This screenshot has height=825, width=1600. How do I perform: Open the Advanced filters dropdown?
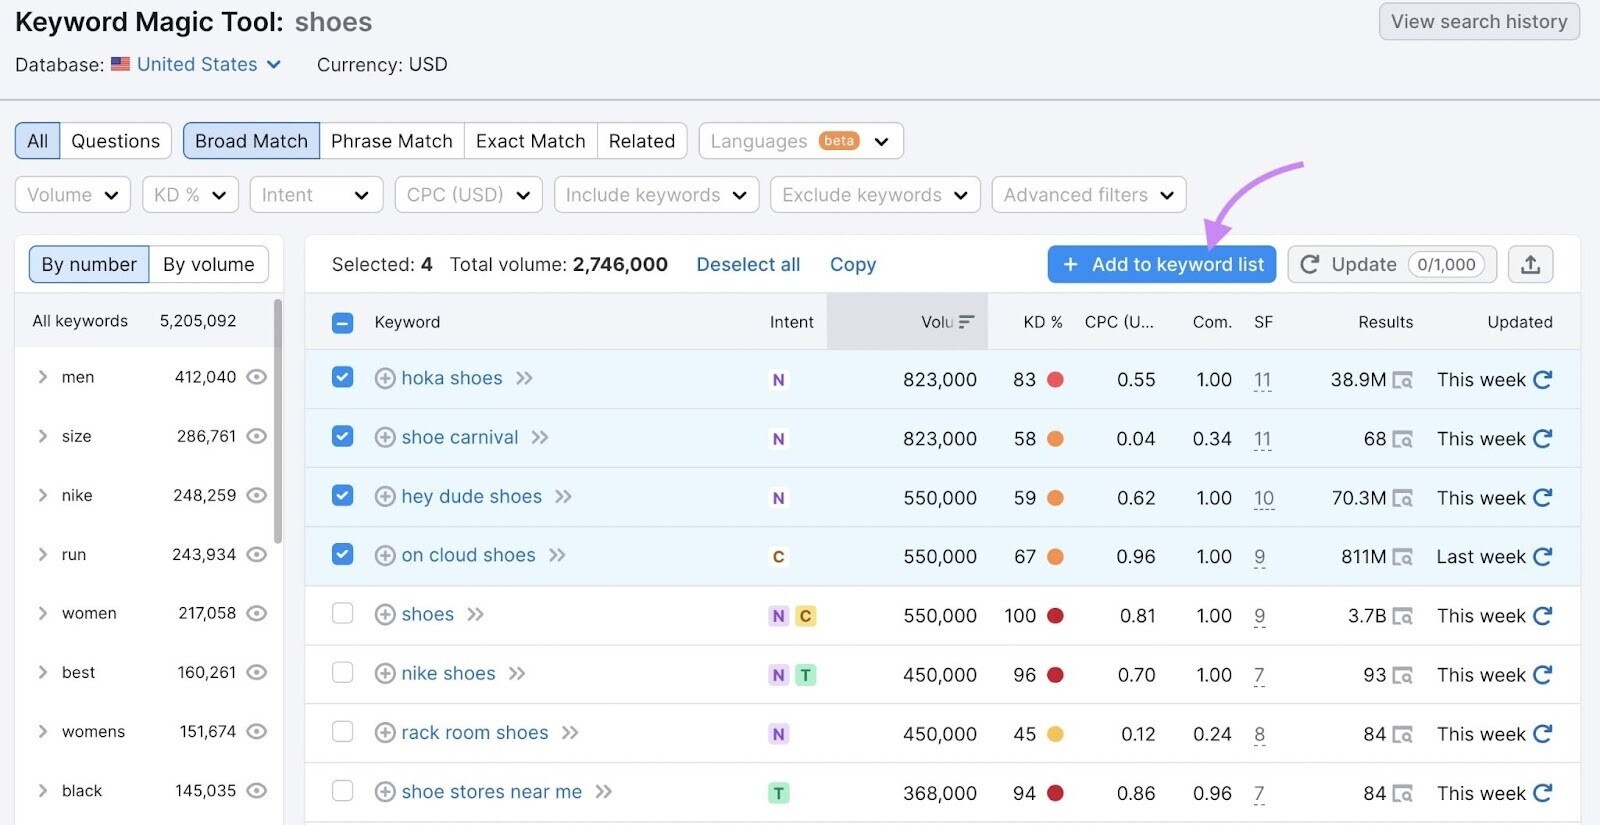[x=1089, y=195]
